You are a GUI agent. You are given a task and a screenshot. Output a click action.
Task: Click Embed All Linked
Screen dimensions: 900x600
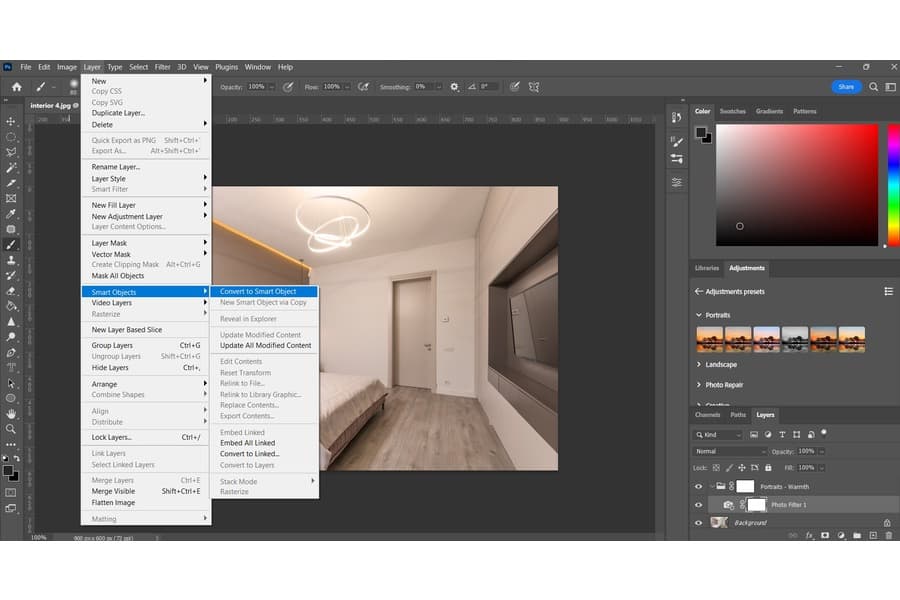(x=264, y=443)
